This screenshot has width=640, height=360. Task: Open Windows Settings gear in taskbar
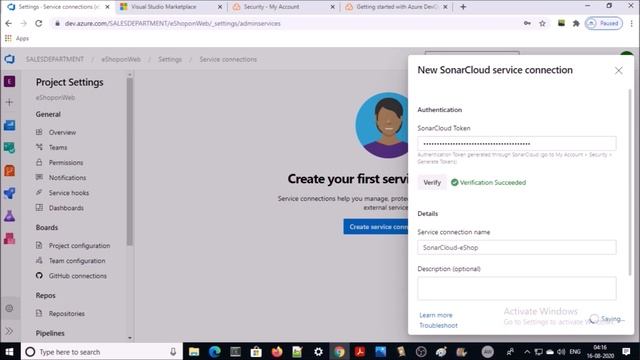point(318,351)
